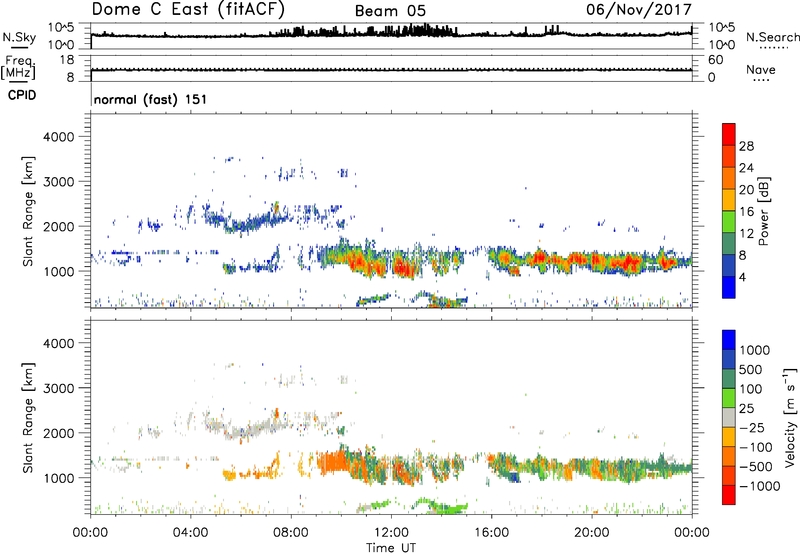Click the date '06/Nov/2017'
The image size is (800, 554).
coord(639,10)
